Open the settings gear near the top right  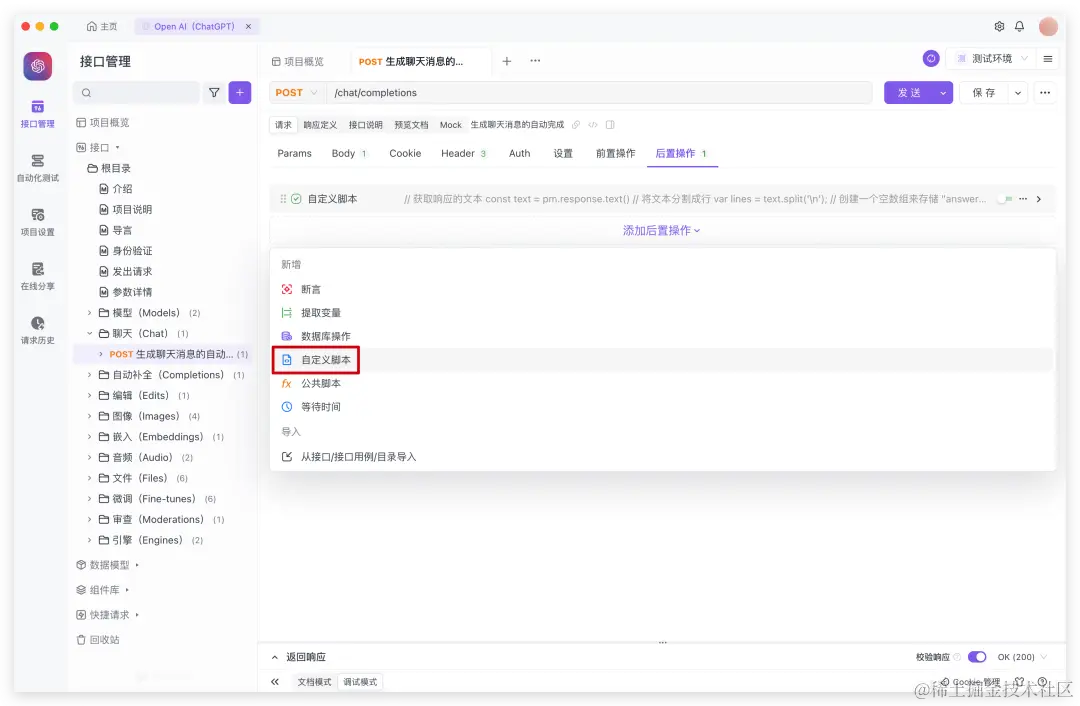998,26
